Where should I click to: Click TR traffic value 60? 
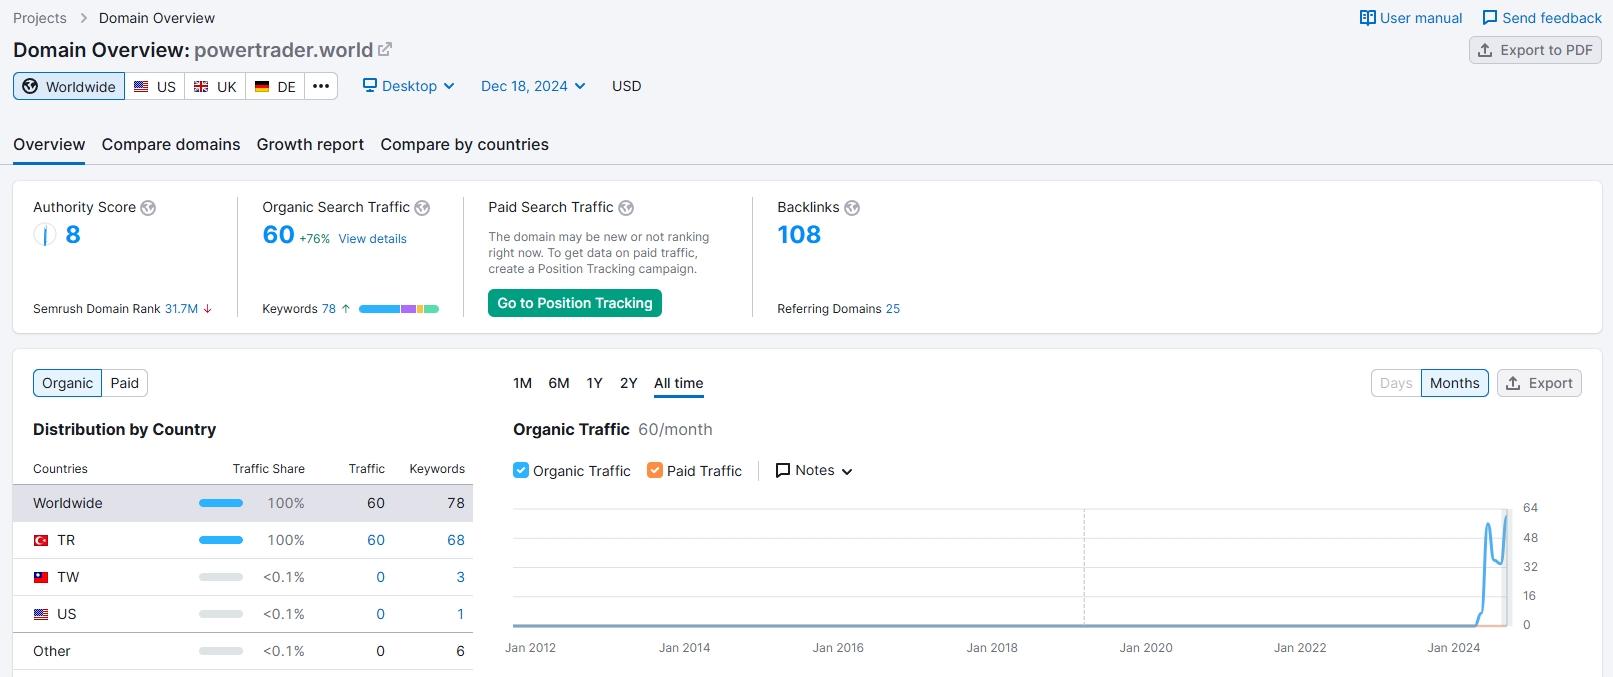[376, 540]
